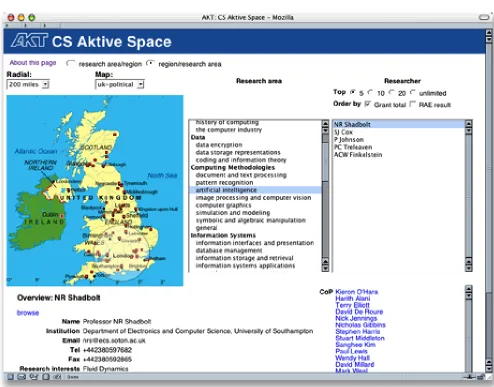
Task: Select computer graphics research area
Action: click(x=223, y=205)
